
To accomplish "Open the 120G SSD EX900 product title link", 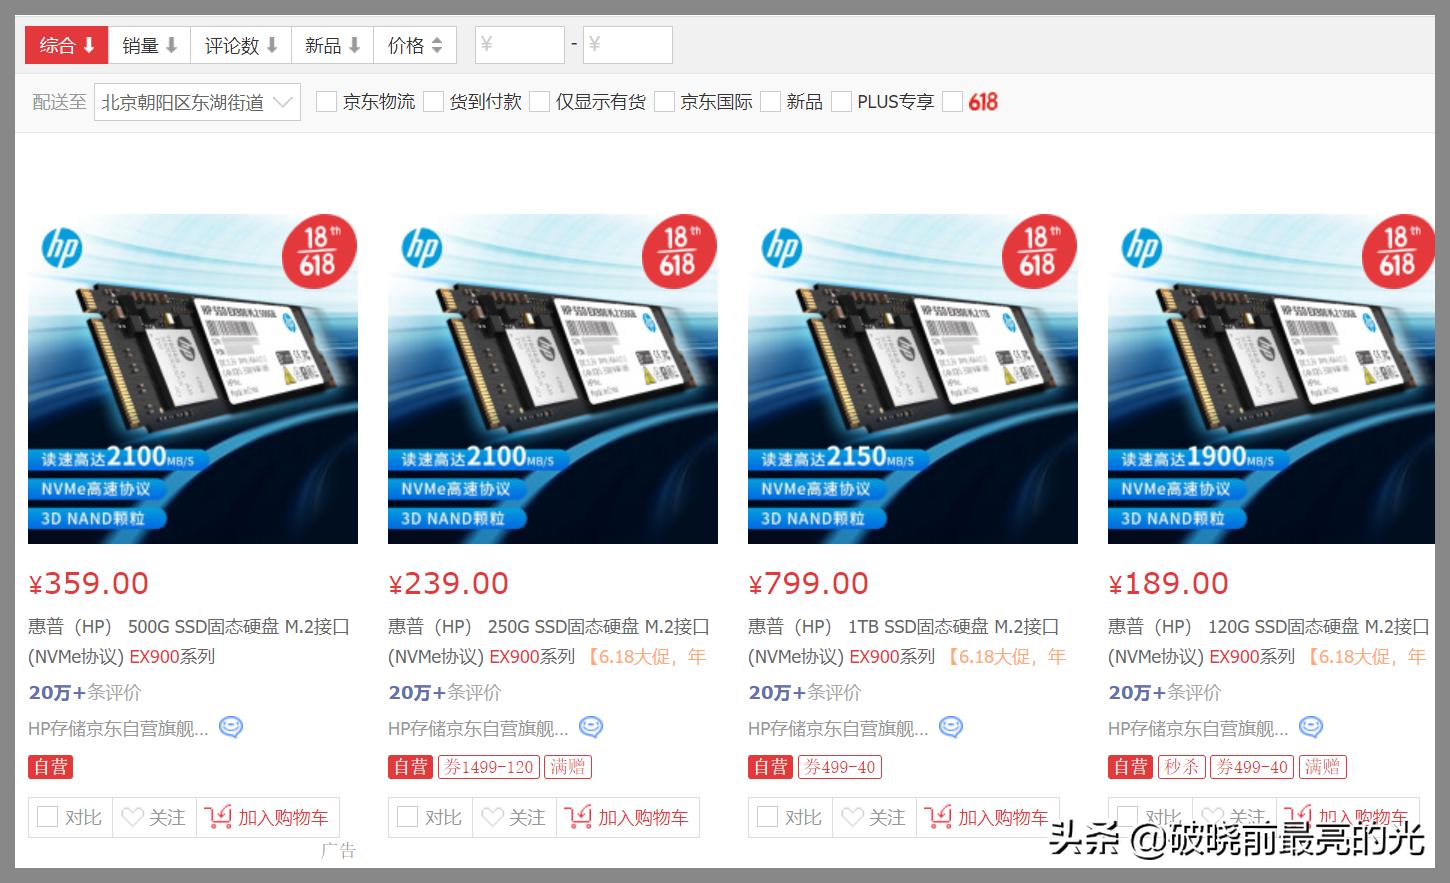I will 1268,642.
